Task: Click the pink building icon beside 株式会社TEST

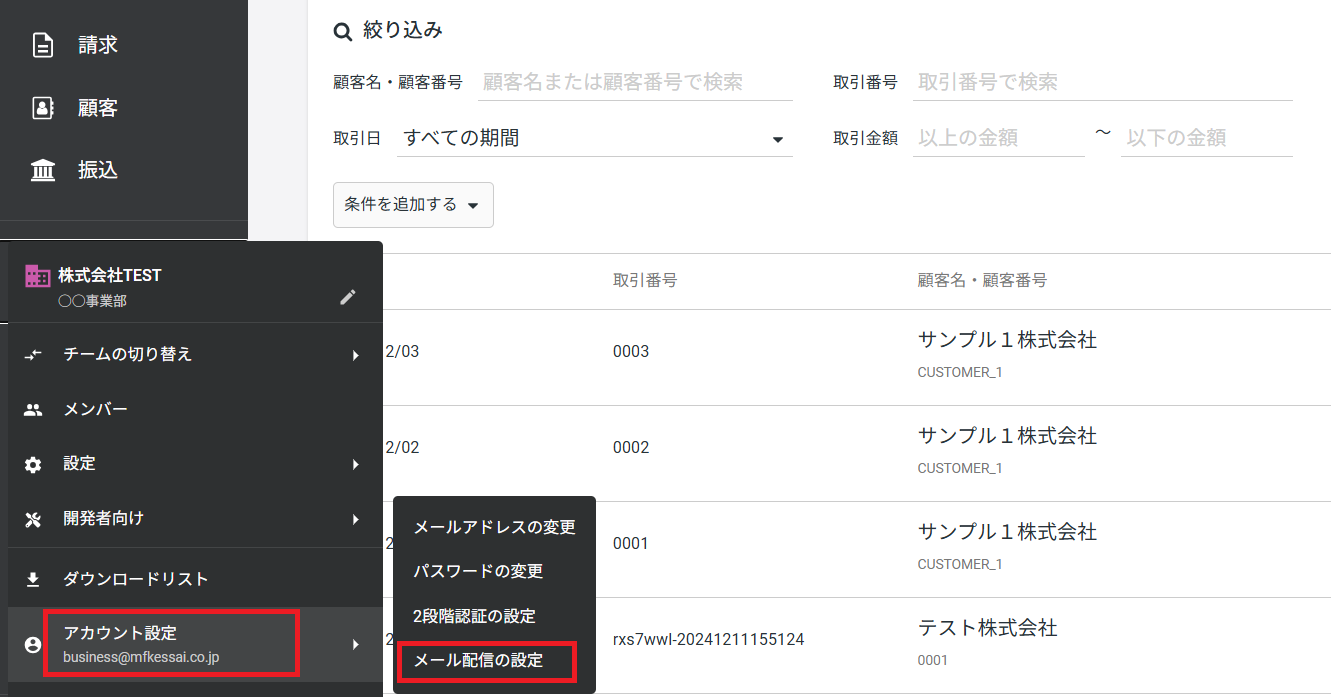Action: click(37, 277)
